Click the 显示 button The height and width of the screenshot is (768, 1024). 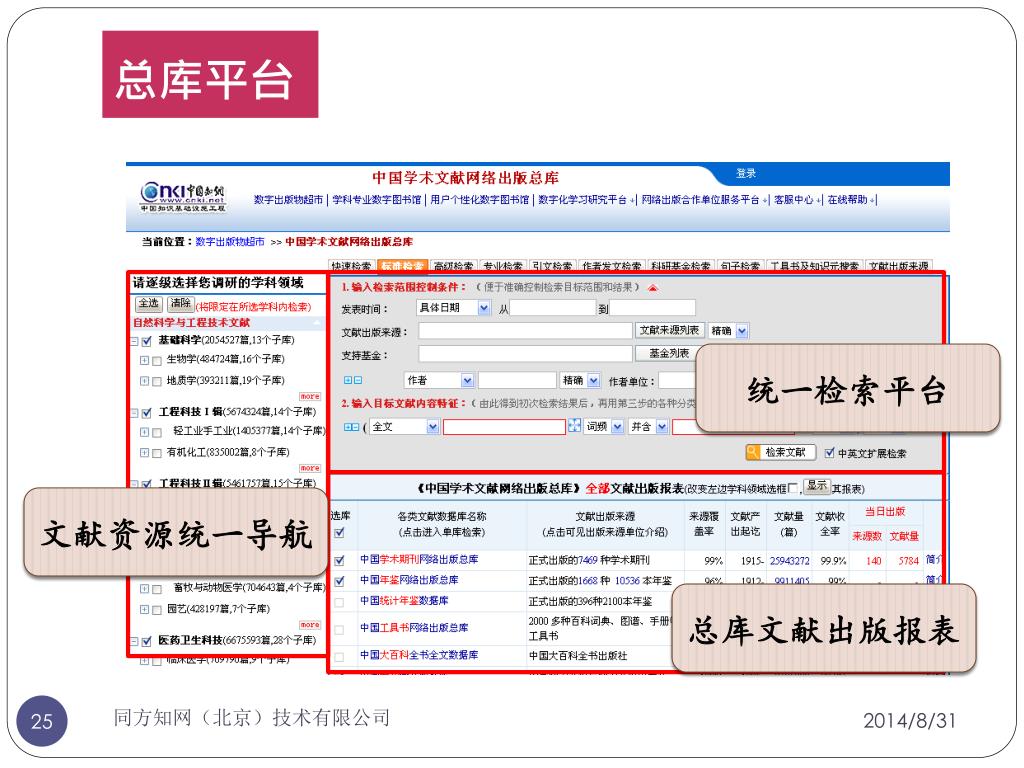(x=816, y=485)
